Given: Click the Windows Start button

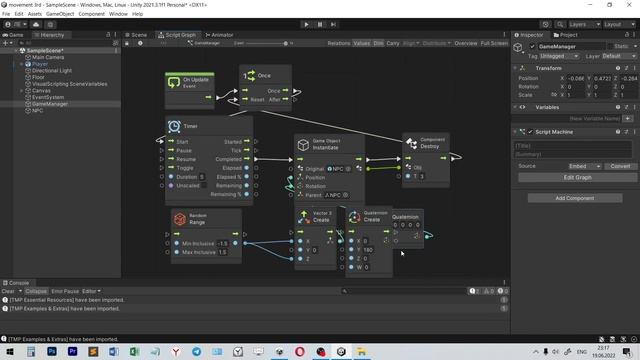Looking at the screenshot, I should pyautogui.click(x=10, y=351).
